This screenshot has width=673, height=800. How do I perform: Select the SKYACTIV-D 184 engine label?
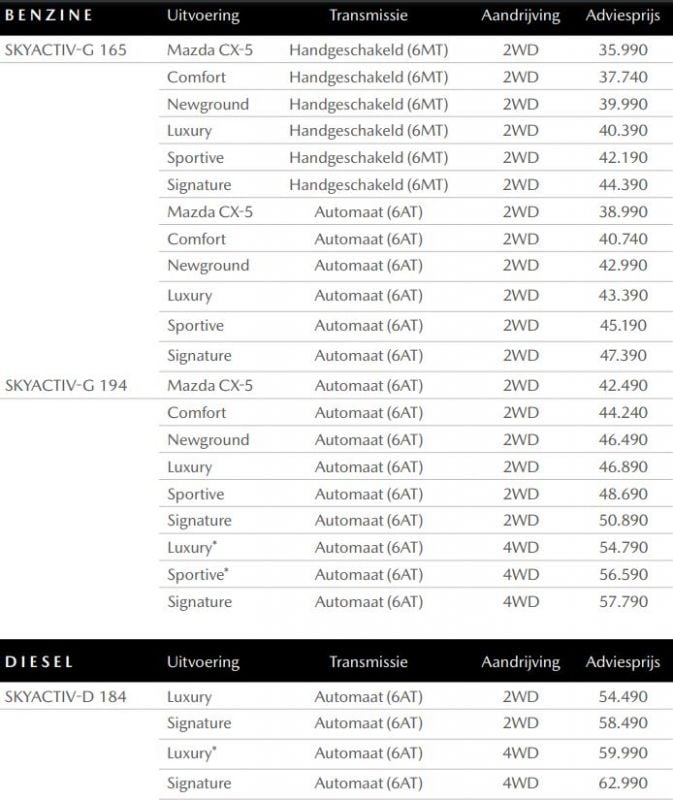pos(66,696)
